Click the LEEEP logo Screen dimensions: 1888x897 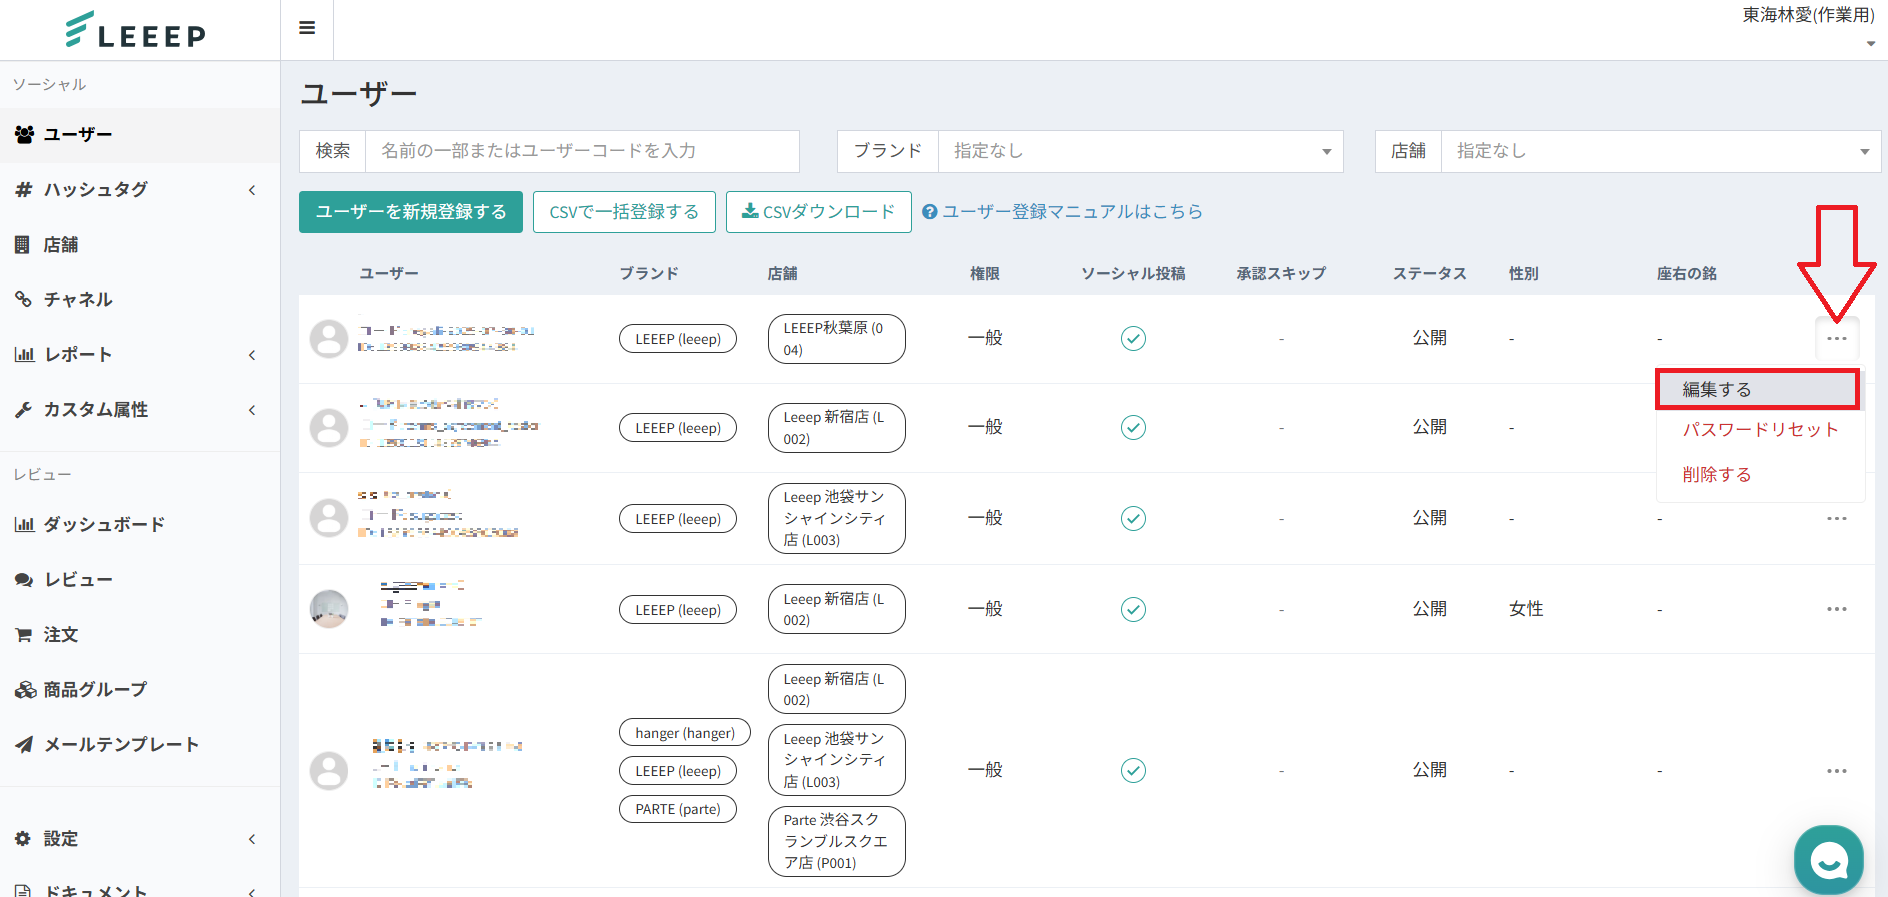136,31
